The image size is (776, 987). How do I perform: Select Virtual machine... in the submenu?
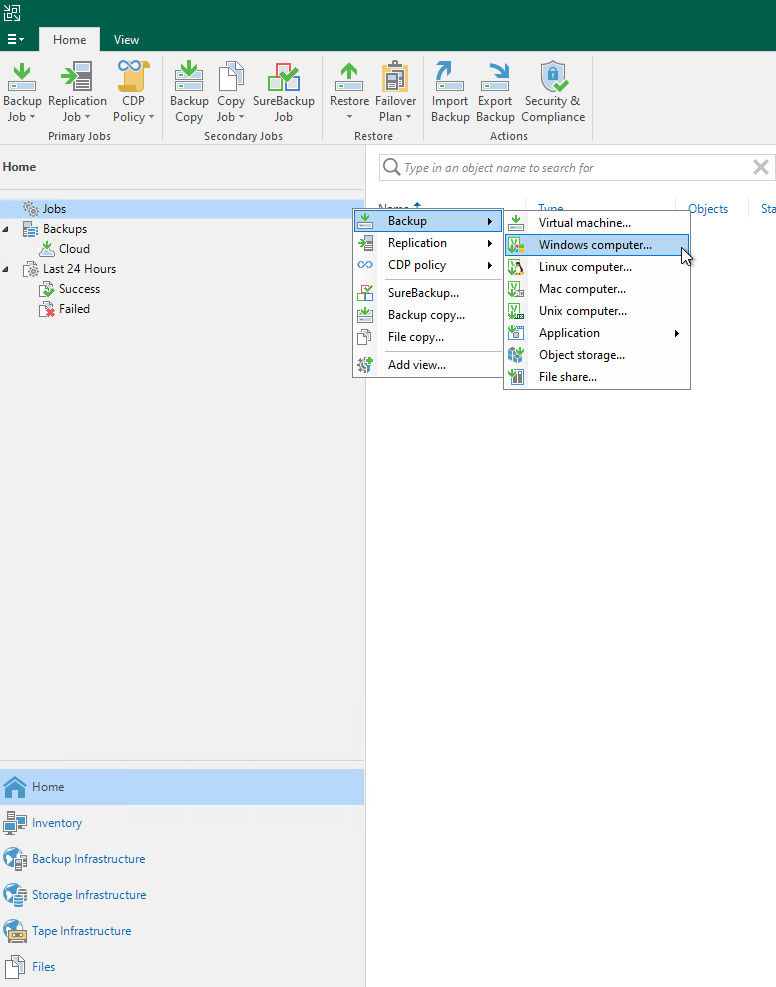(597, 223)
